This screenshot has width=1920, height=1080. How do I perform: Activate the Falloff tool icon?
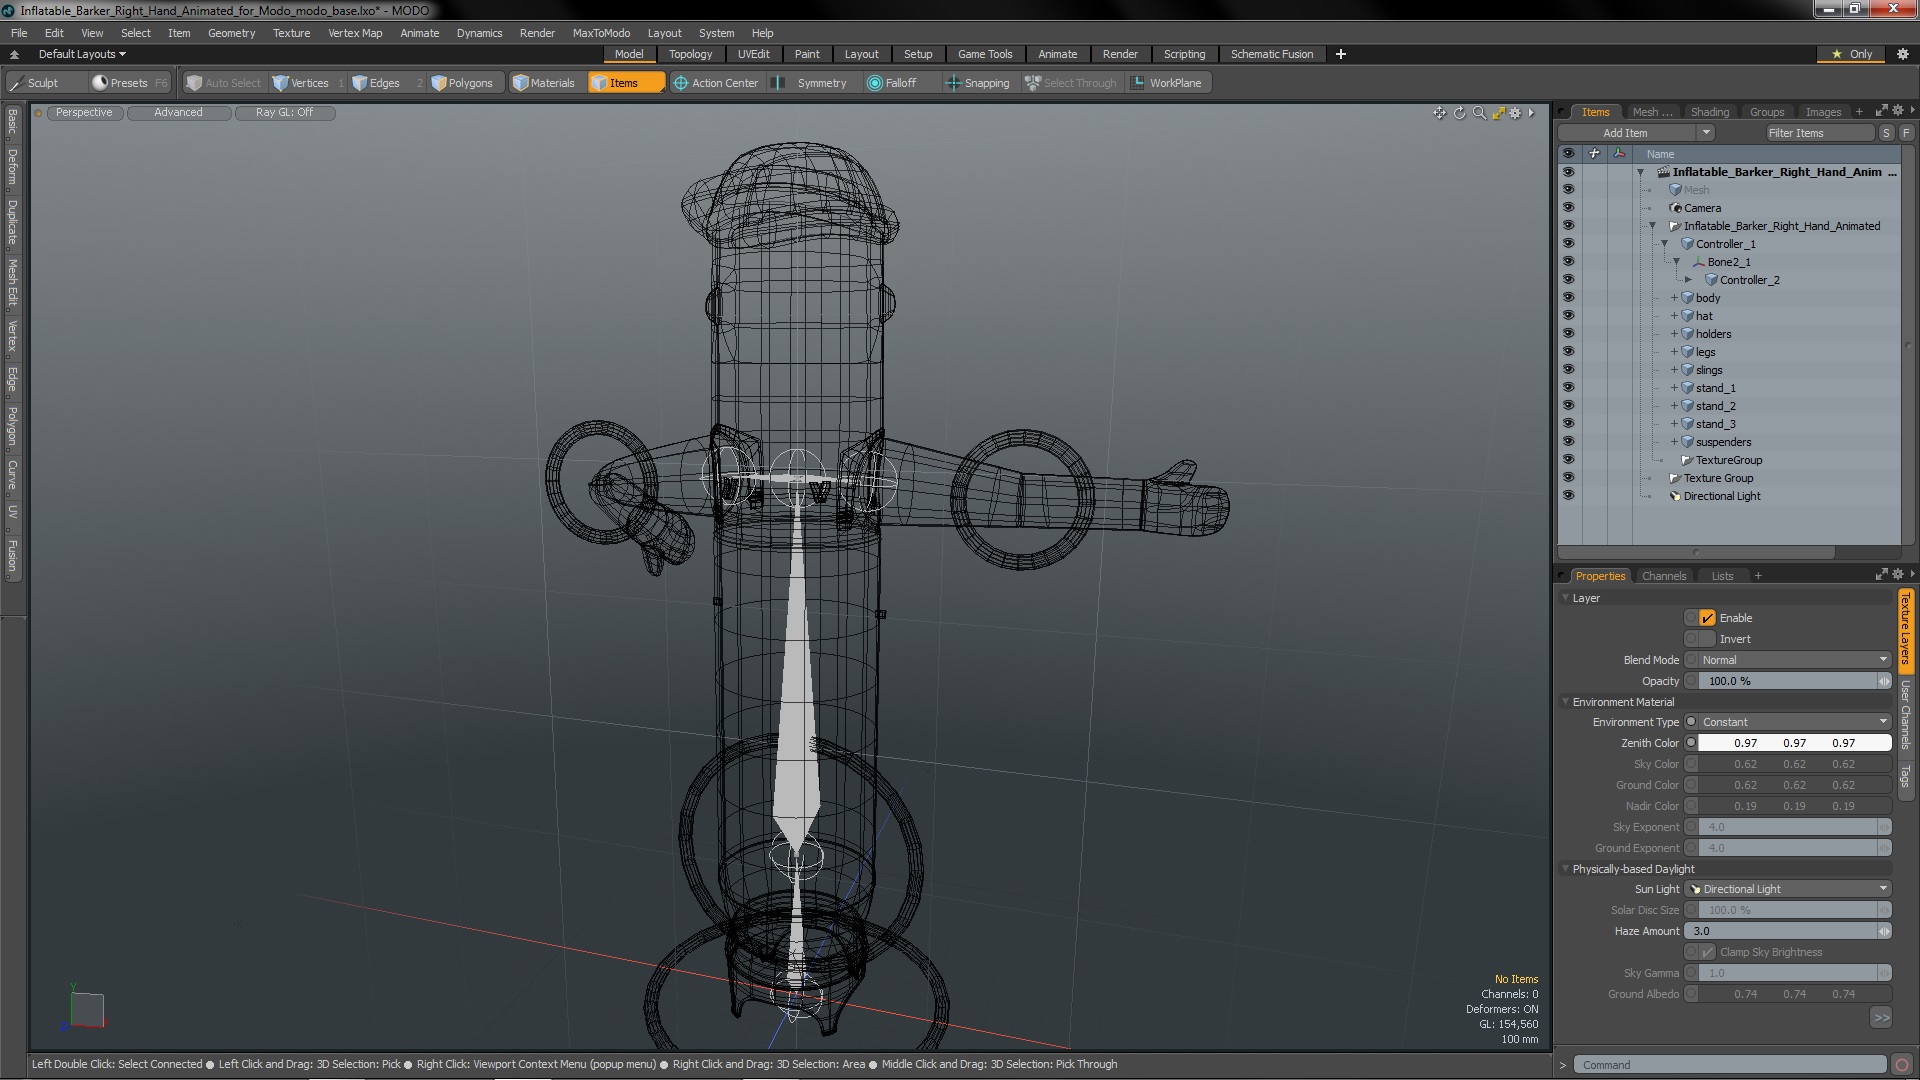pos(875,83)
